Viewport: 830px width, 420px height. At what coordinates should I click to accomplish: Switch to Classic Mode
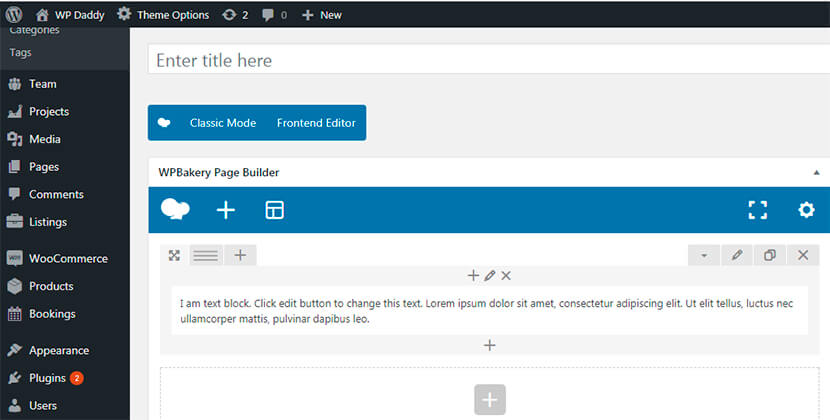click(x=223, y=123)
